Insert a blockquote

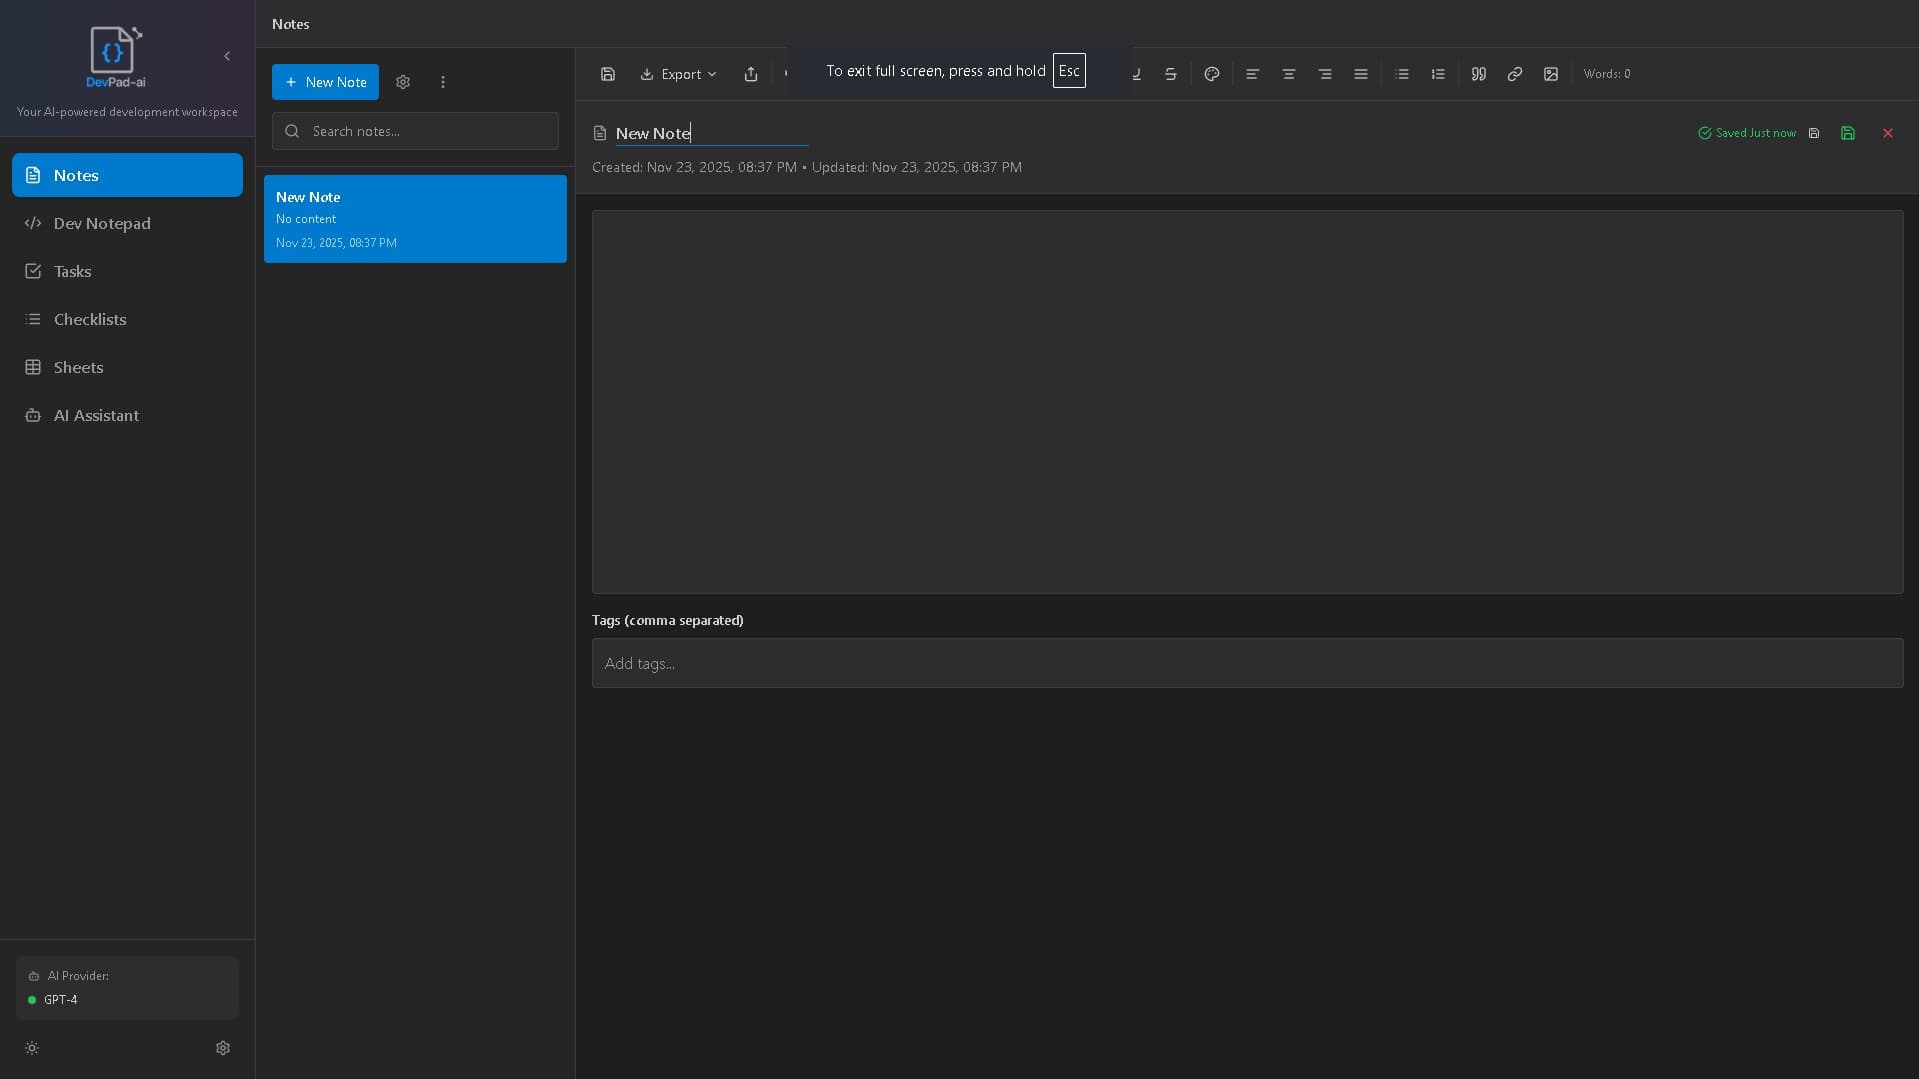click(1479, 73)
